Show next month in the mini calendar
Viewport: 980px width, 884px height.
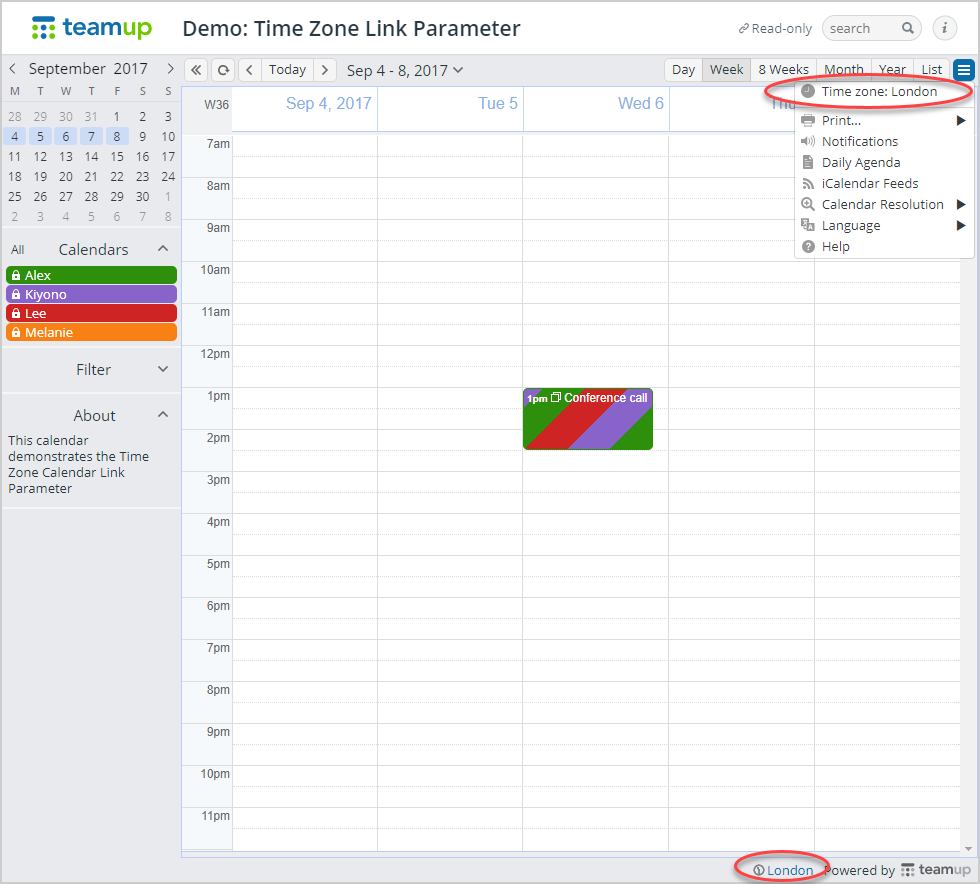170,68
